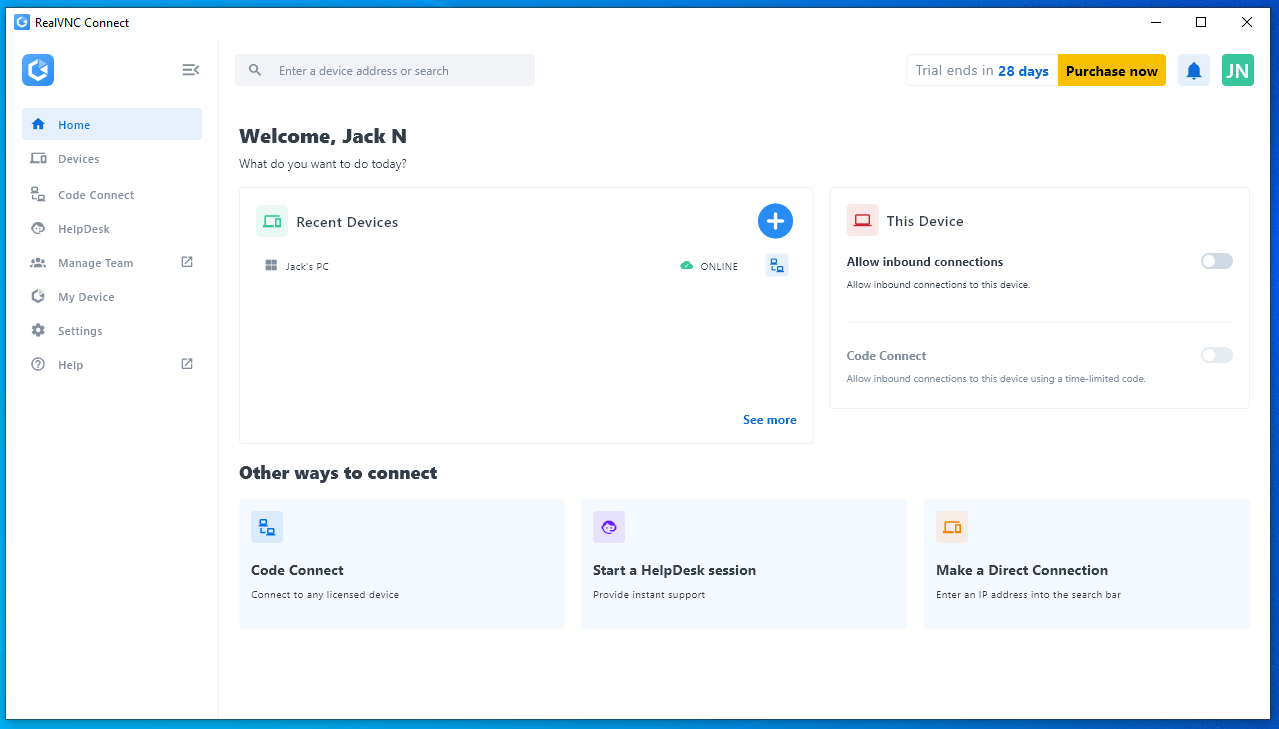Viewport: 1279px width, 729px height.
Task: Connect to Jack's PC using the connect icon
Action: 777,265
